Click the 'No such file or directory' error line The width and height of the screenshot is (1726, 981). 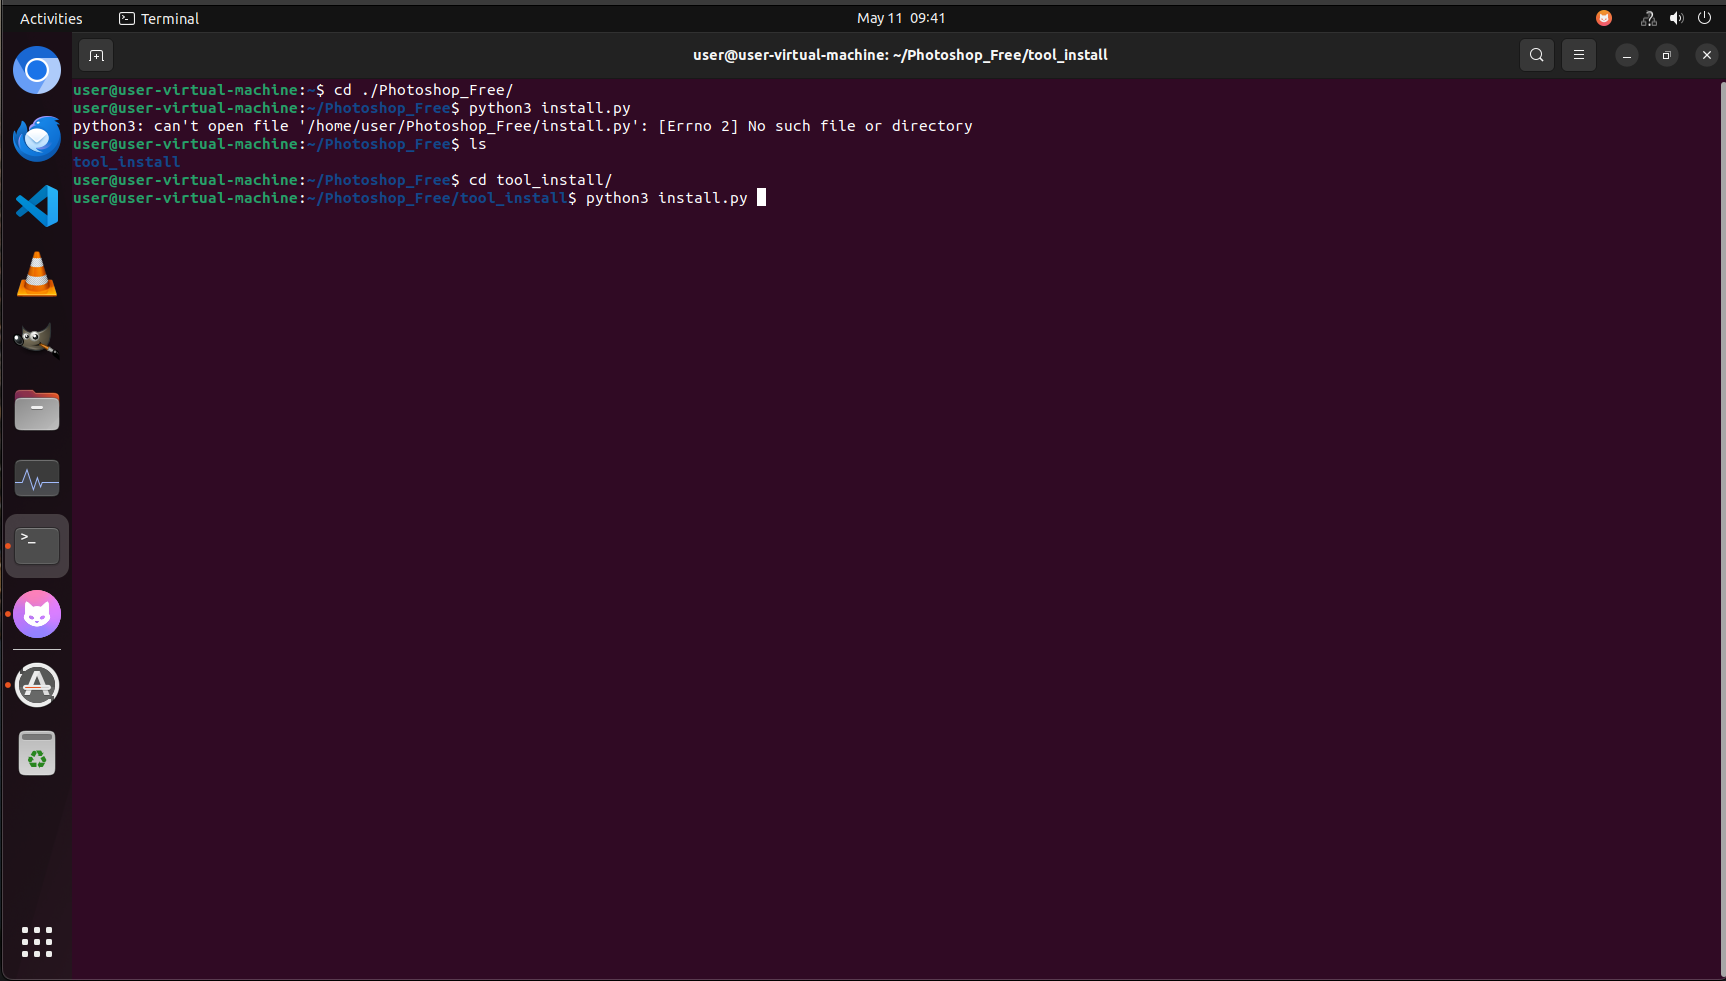pos(523,126)
